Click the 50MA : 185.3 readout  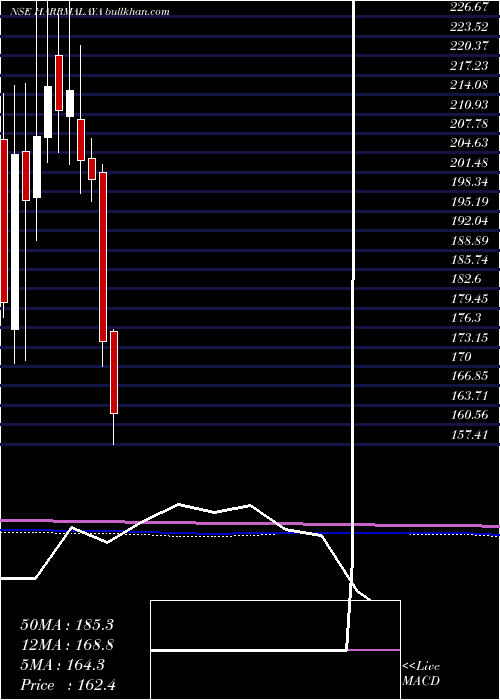tap(67, 625)
